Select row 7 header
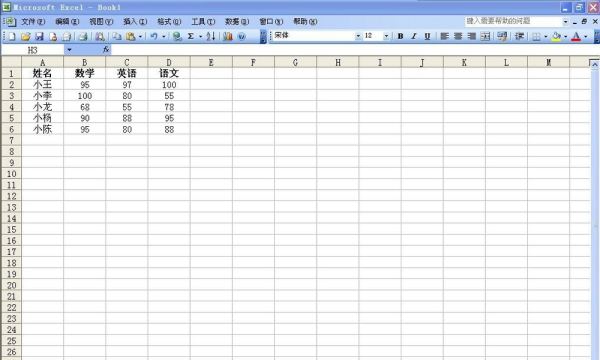Screen dimensions: 600x360 pyautogui.click(x=11, y=140)
